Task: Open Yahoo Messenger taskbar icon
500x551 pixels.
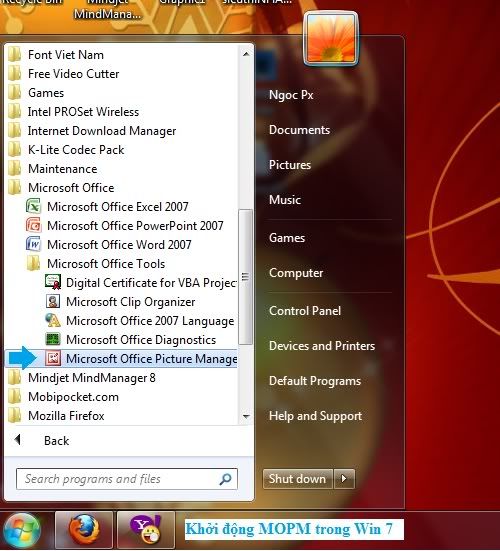Action: click(146, 531)
